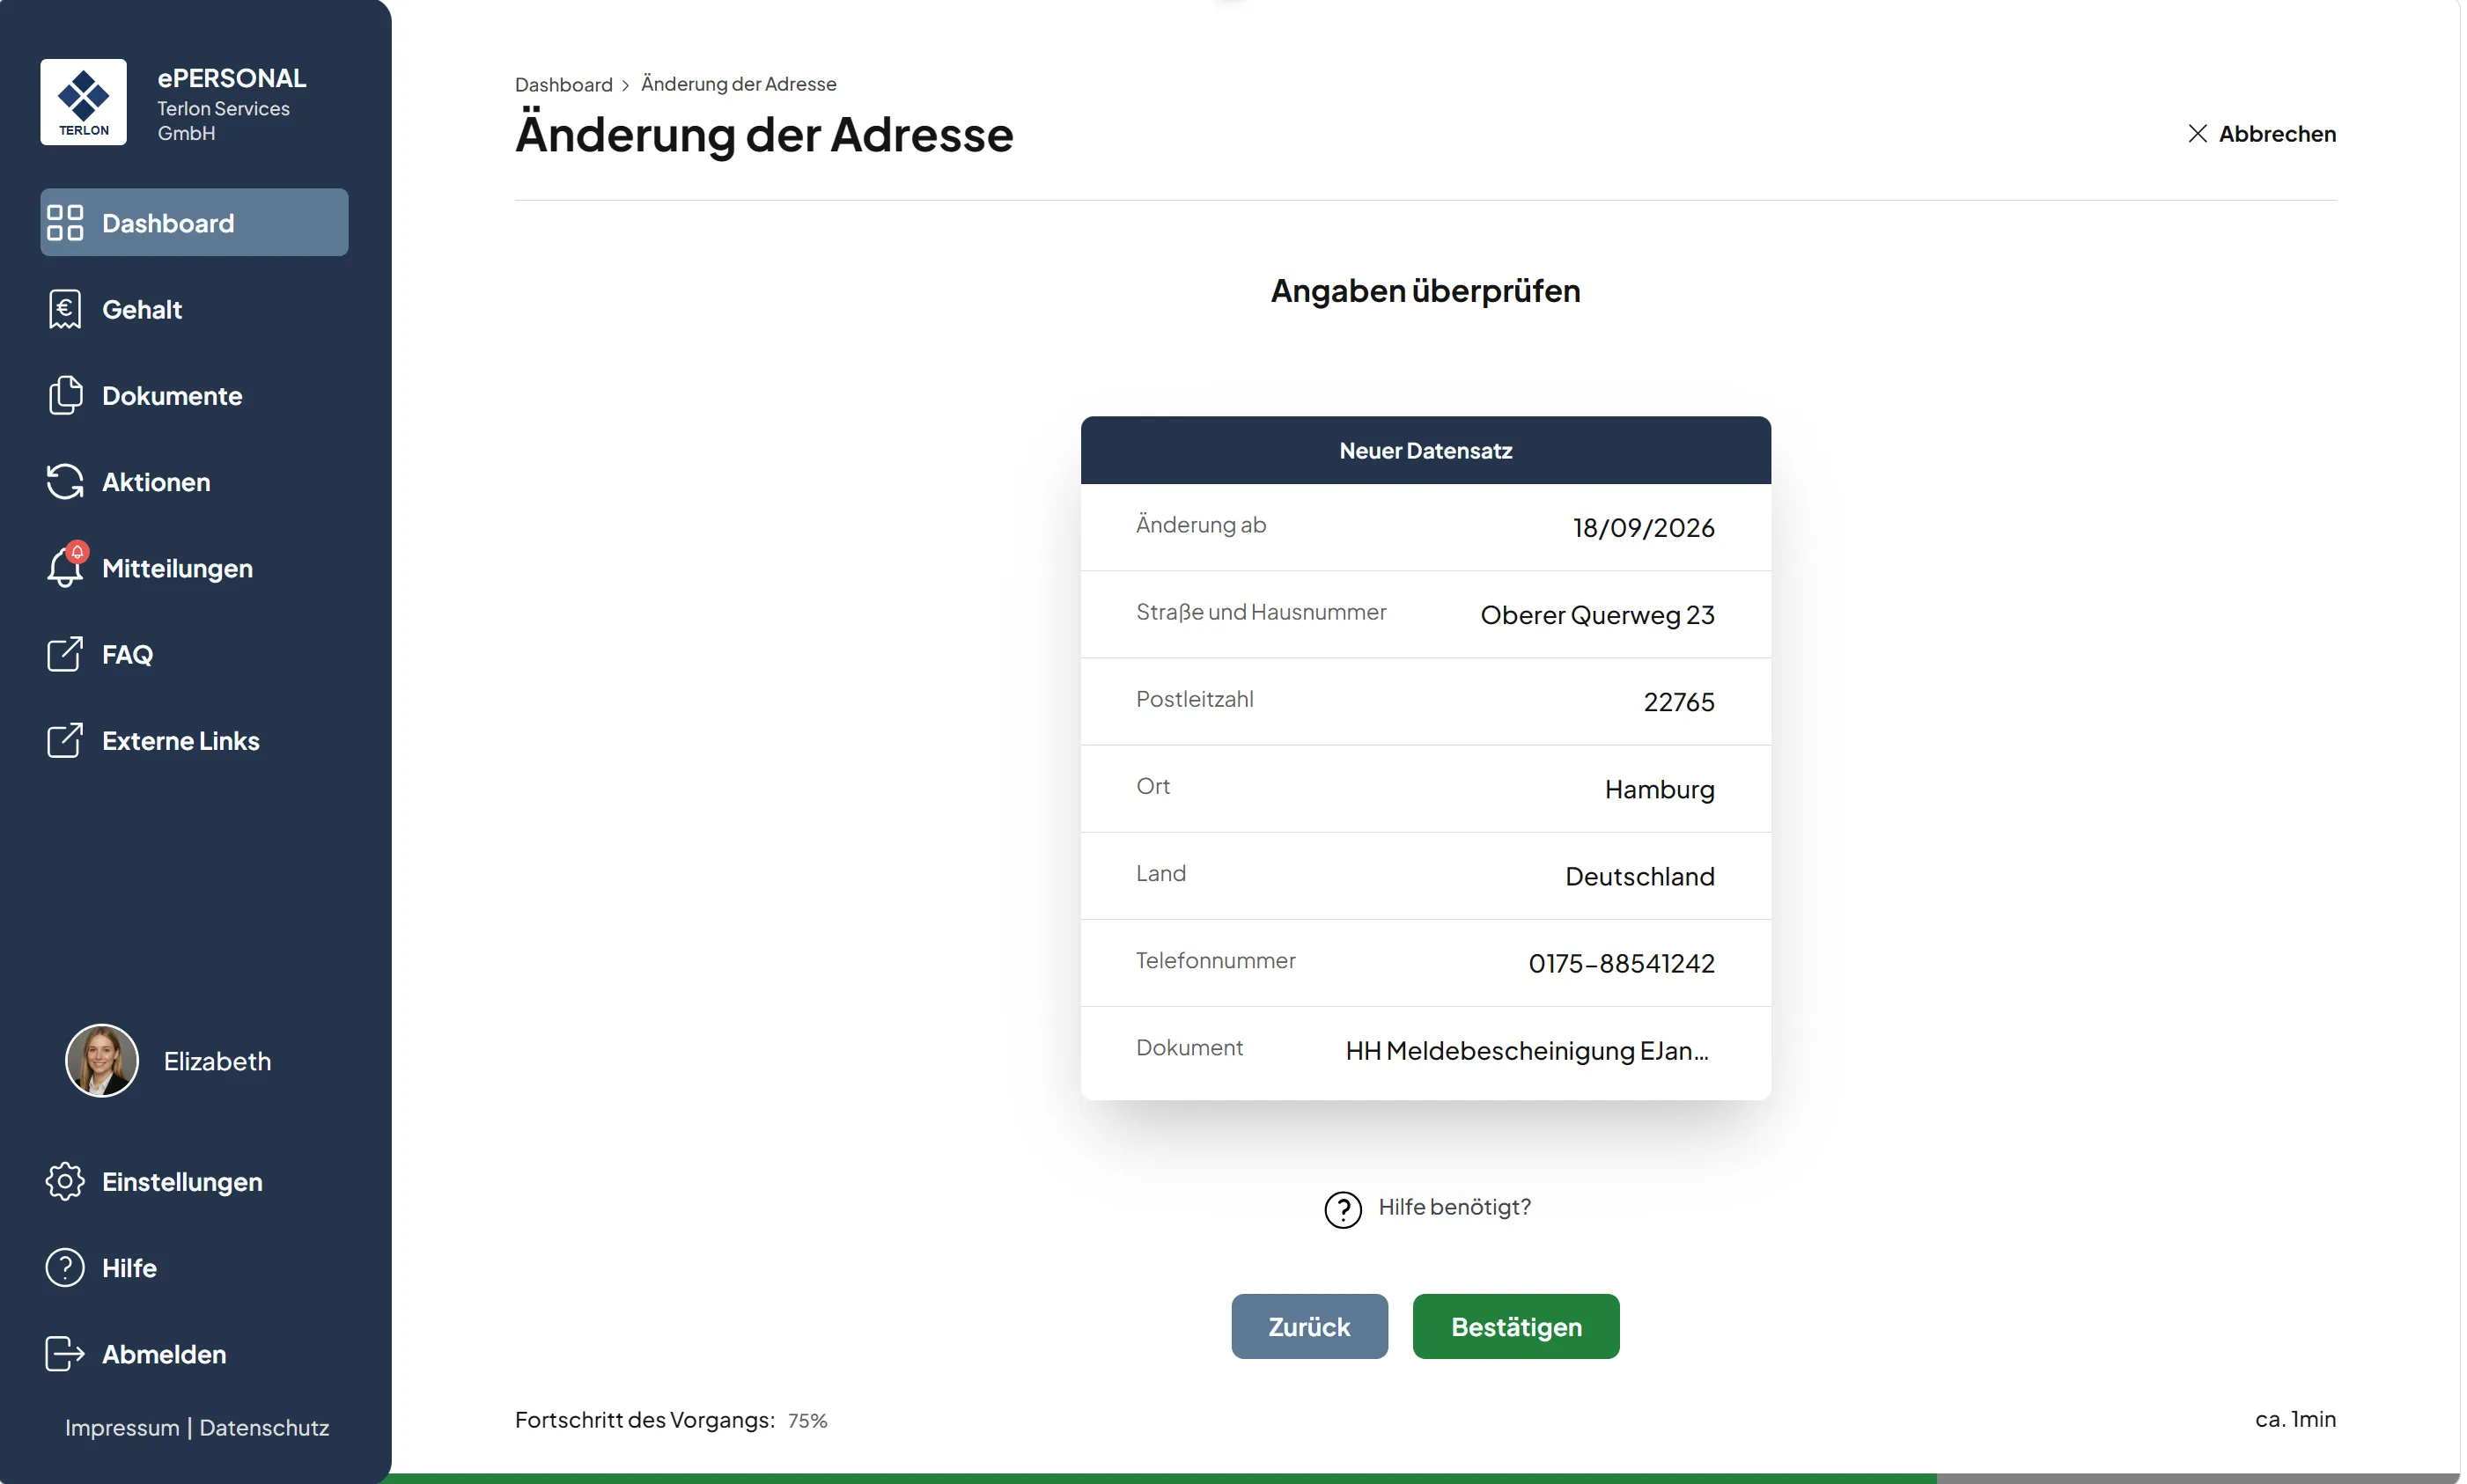The height and width of the screenshot is (1484, 2467).
Task: Click the 'Hilfe benötigt?' question circle icon
Action: click(1342, 1209)
